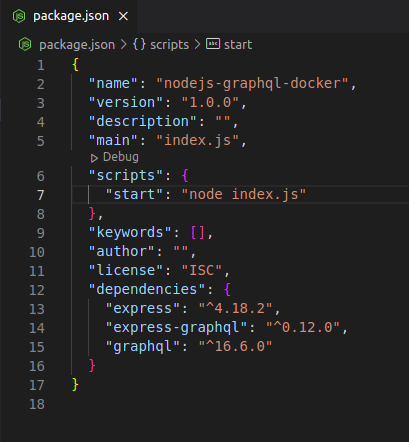Click the "dependencies" key on line 12
The width and height of the screenshot is (409, 442).
(x=147, y=289)
